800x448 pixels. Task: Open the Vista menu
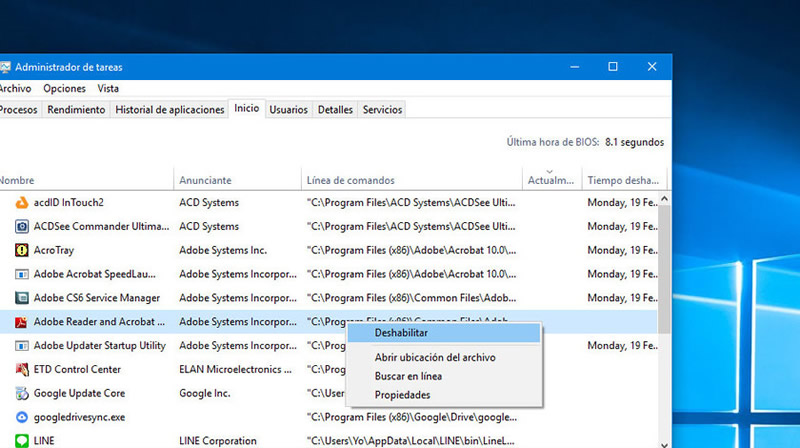coord(108,88)
